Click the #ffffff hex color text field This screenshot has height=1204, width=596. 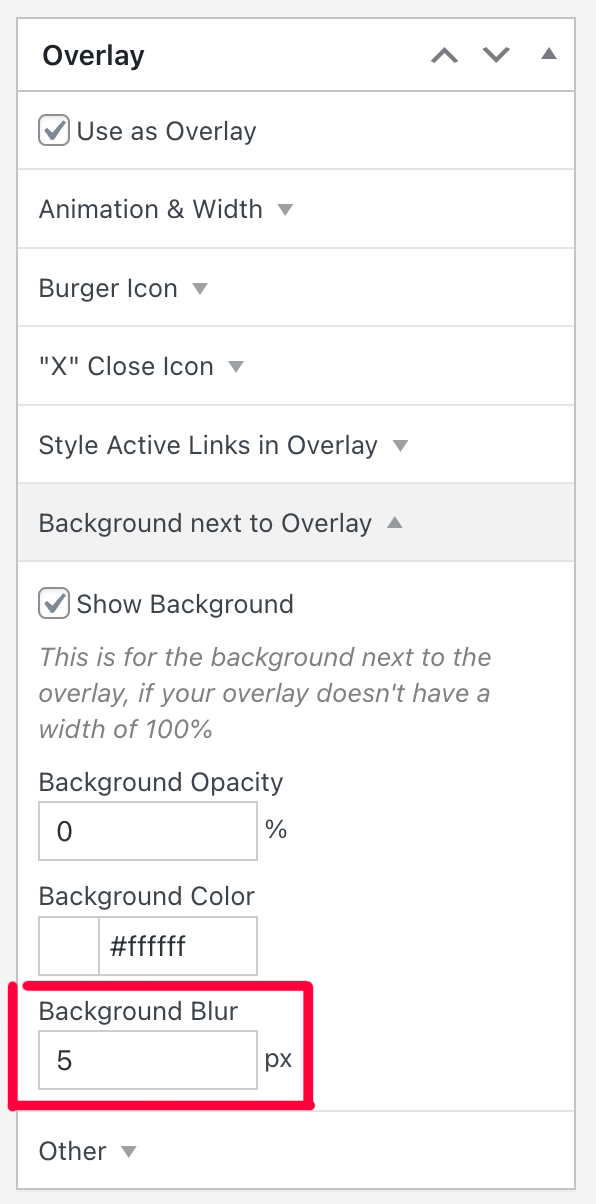(x=178, y=945)
